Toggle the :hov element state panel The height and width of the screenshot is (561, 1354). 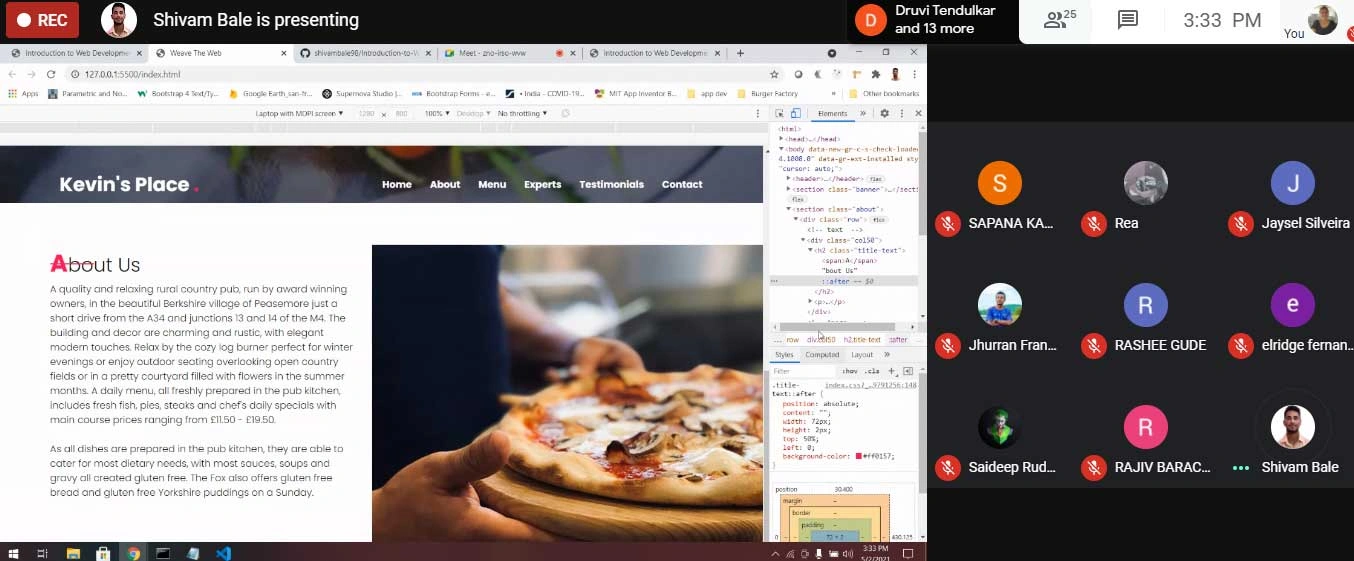tap(849, 371)
